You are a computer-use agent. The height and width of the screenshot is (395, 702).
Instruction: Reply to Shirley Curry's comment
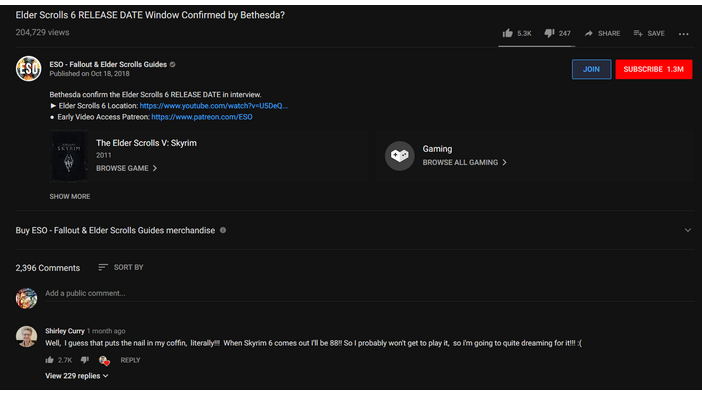(130, 360)
